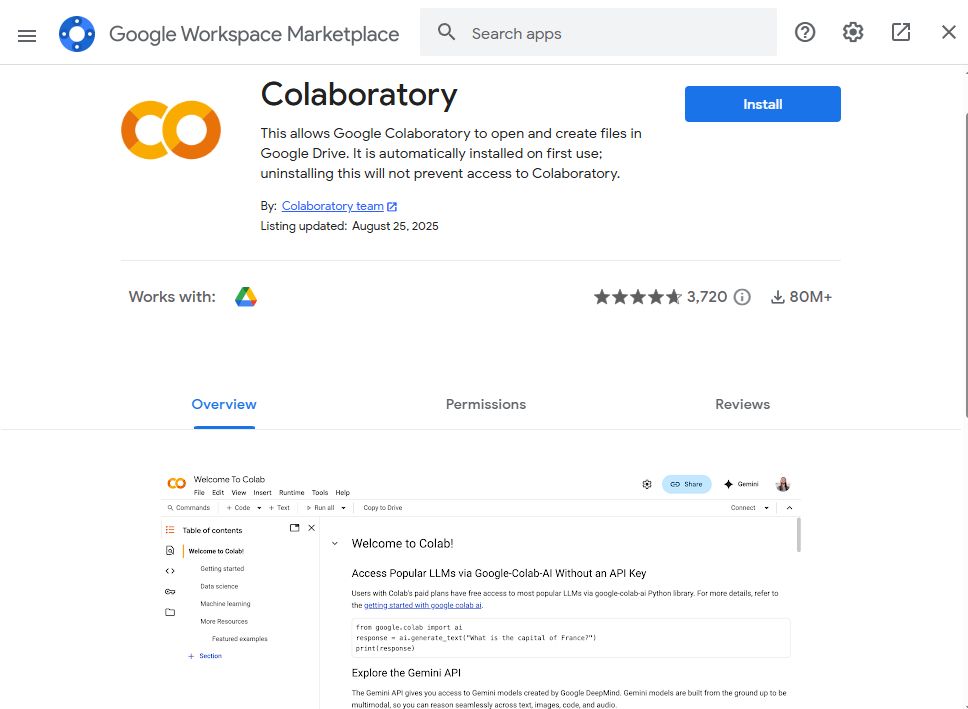968x709 pixels.
Task: Switch to the Permissions tab
Action: 485,404
